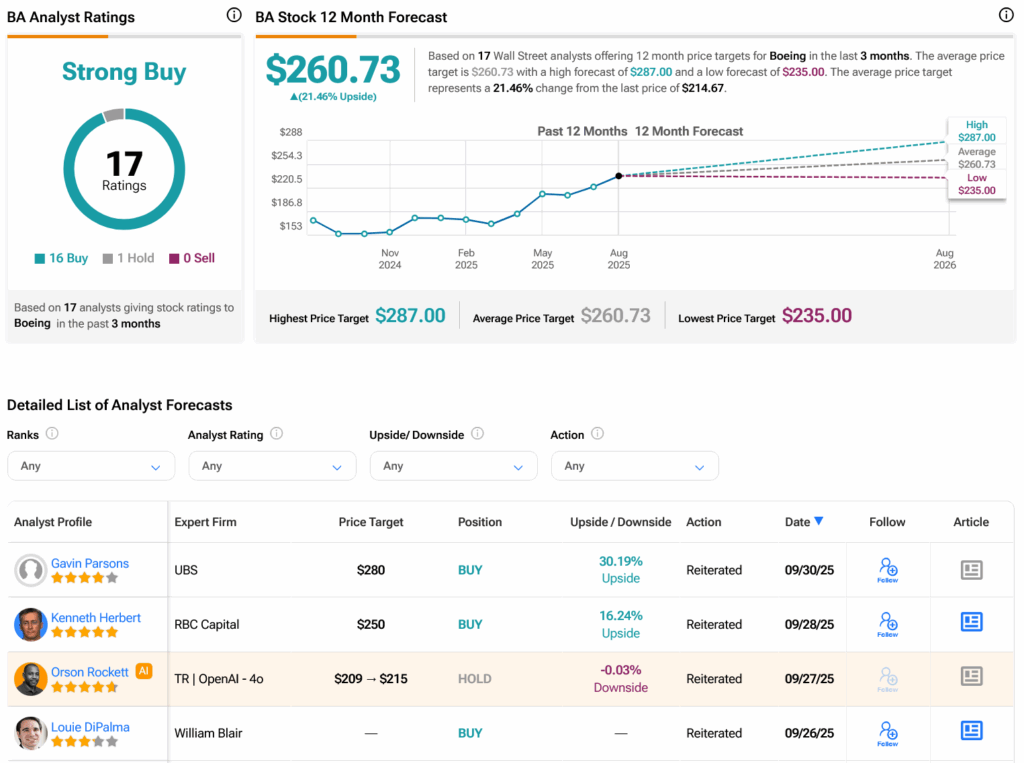
Task: Click the Ranks info tooltip icon
Action: pyautogui.click(x=52, y=434)
